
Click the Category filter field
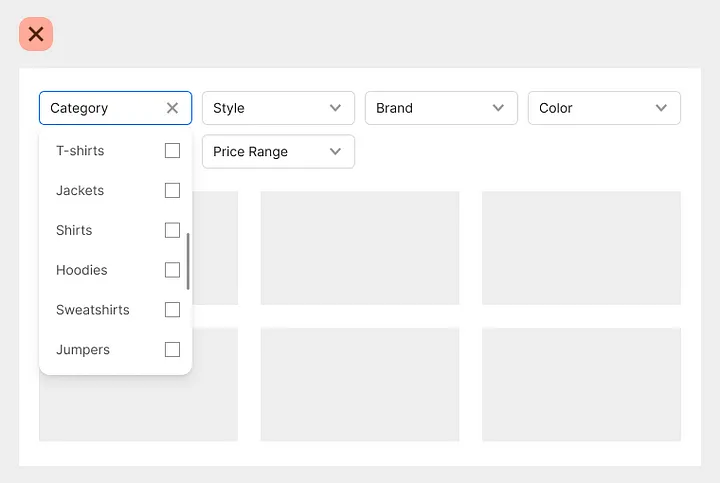(x=115, y=108)
